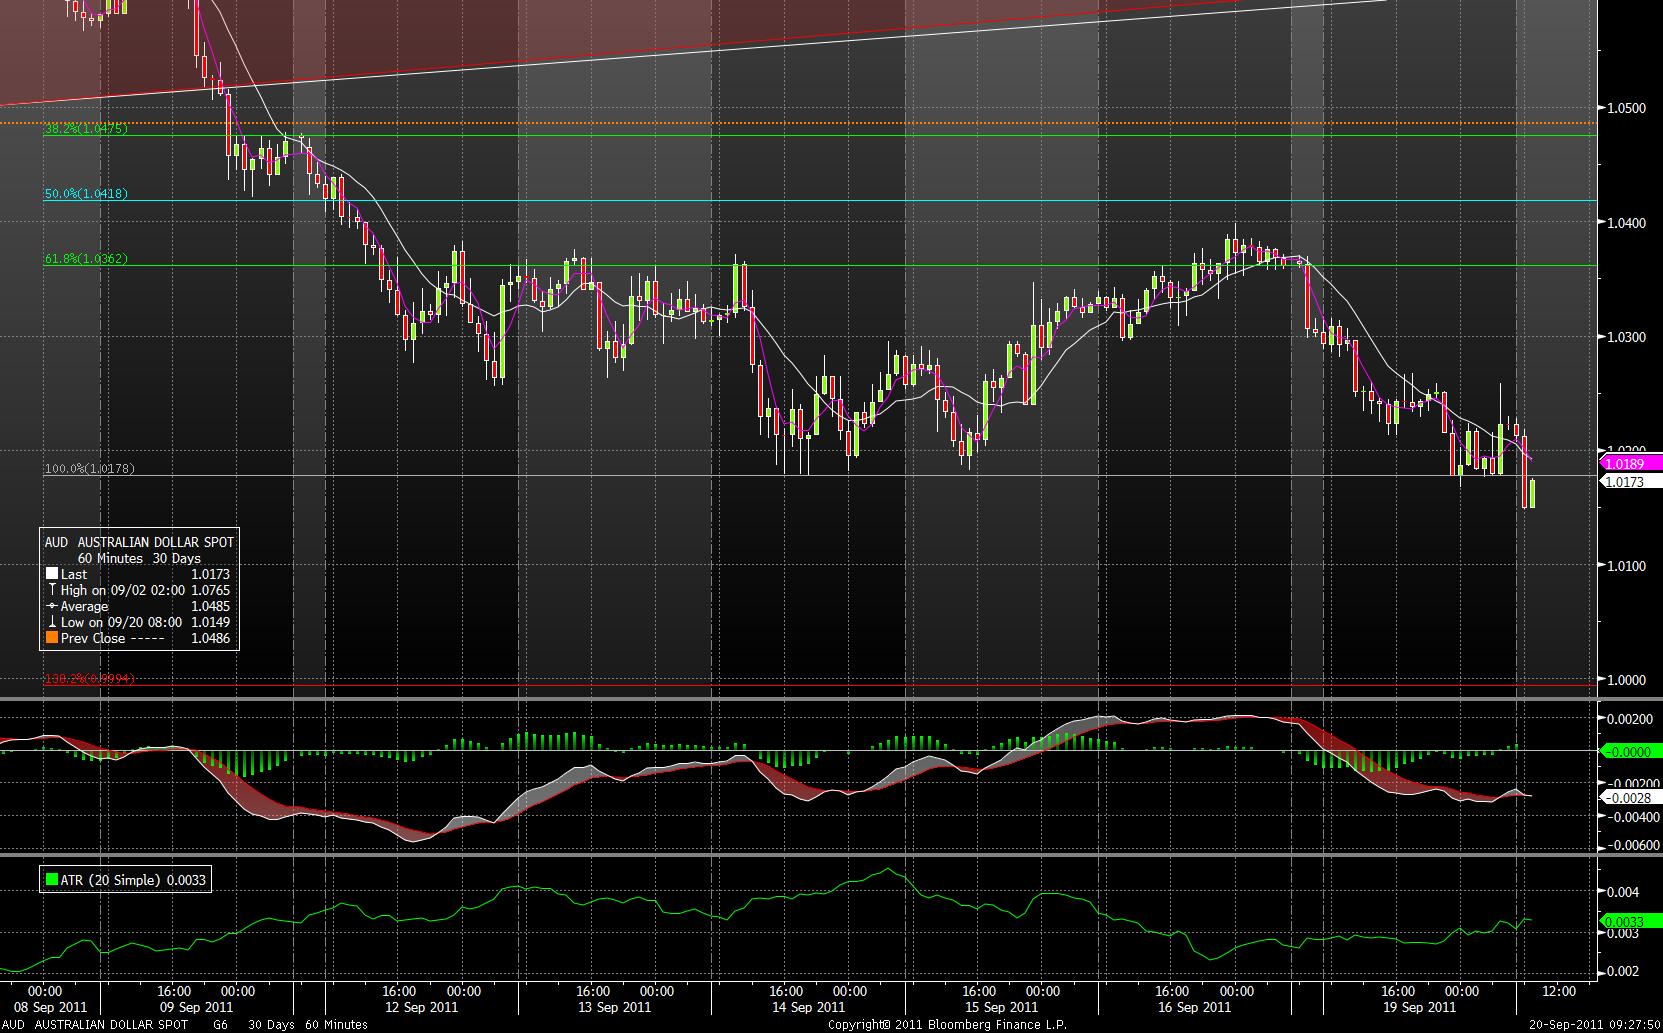Viewport: 1663px width, 1033px height.
Task: Click the 14 Sep 2011 date label
Action: pyautogui.click(x=808, y=1007)
